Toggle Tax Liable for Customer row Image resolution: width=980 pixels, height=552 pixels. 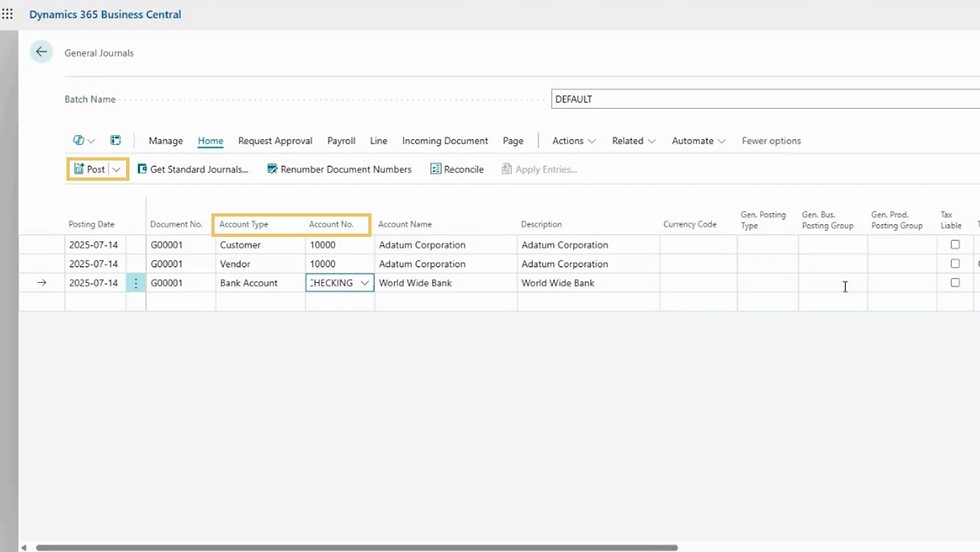(955, 244)
